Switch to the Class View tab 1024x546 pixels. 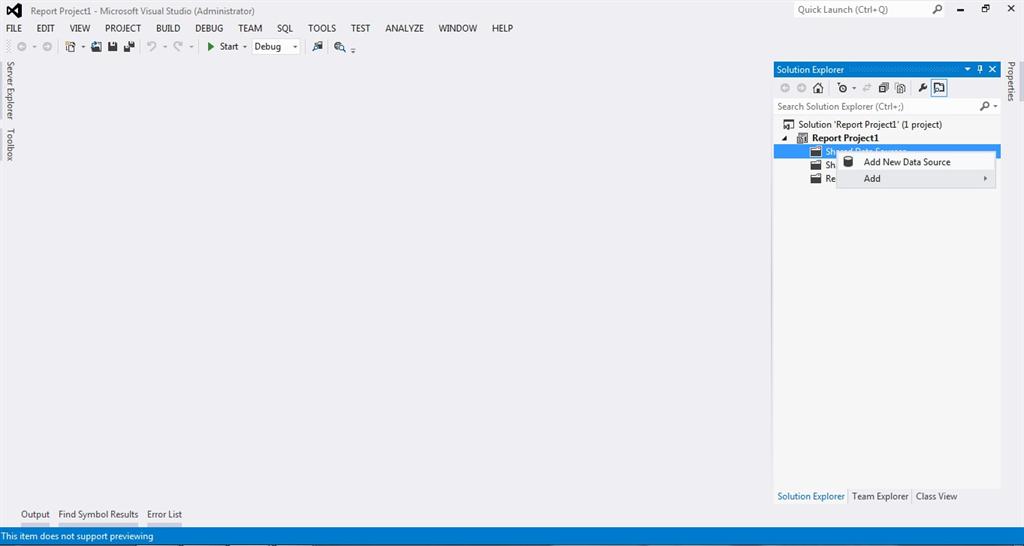tap(936, 496)
